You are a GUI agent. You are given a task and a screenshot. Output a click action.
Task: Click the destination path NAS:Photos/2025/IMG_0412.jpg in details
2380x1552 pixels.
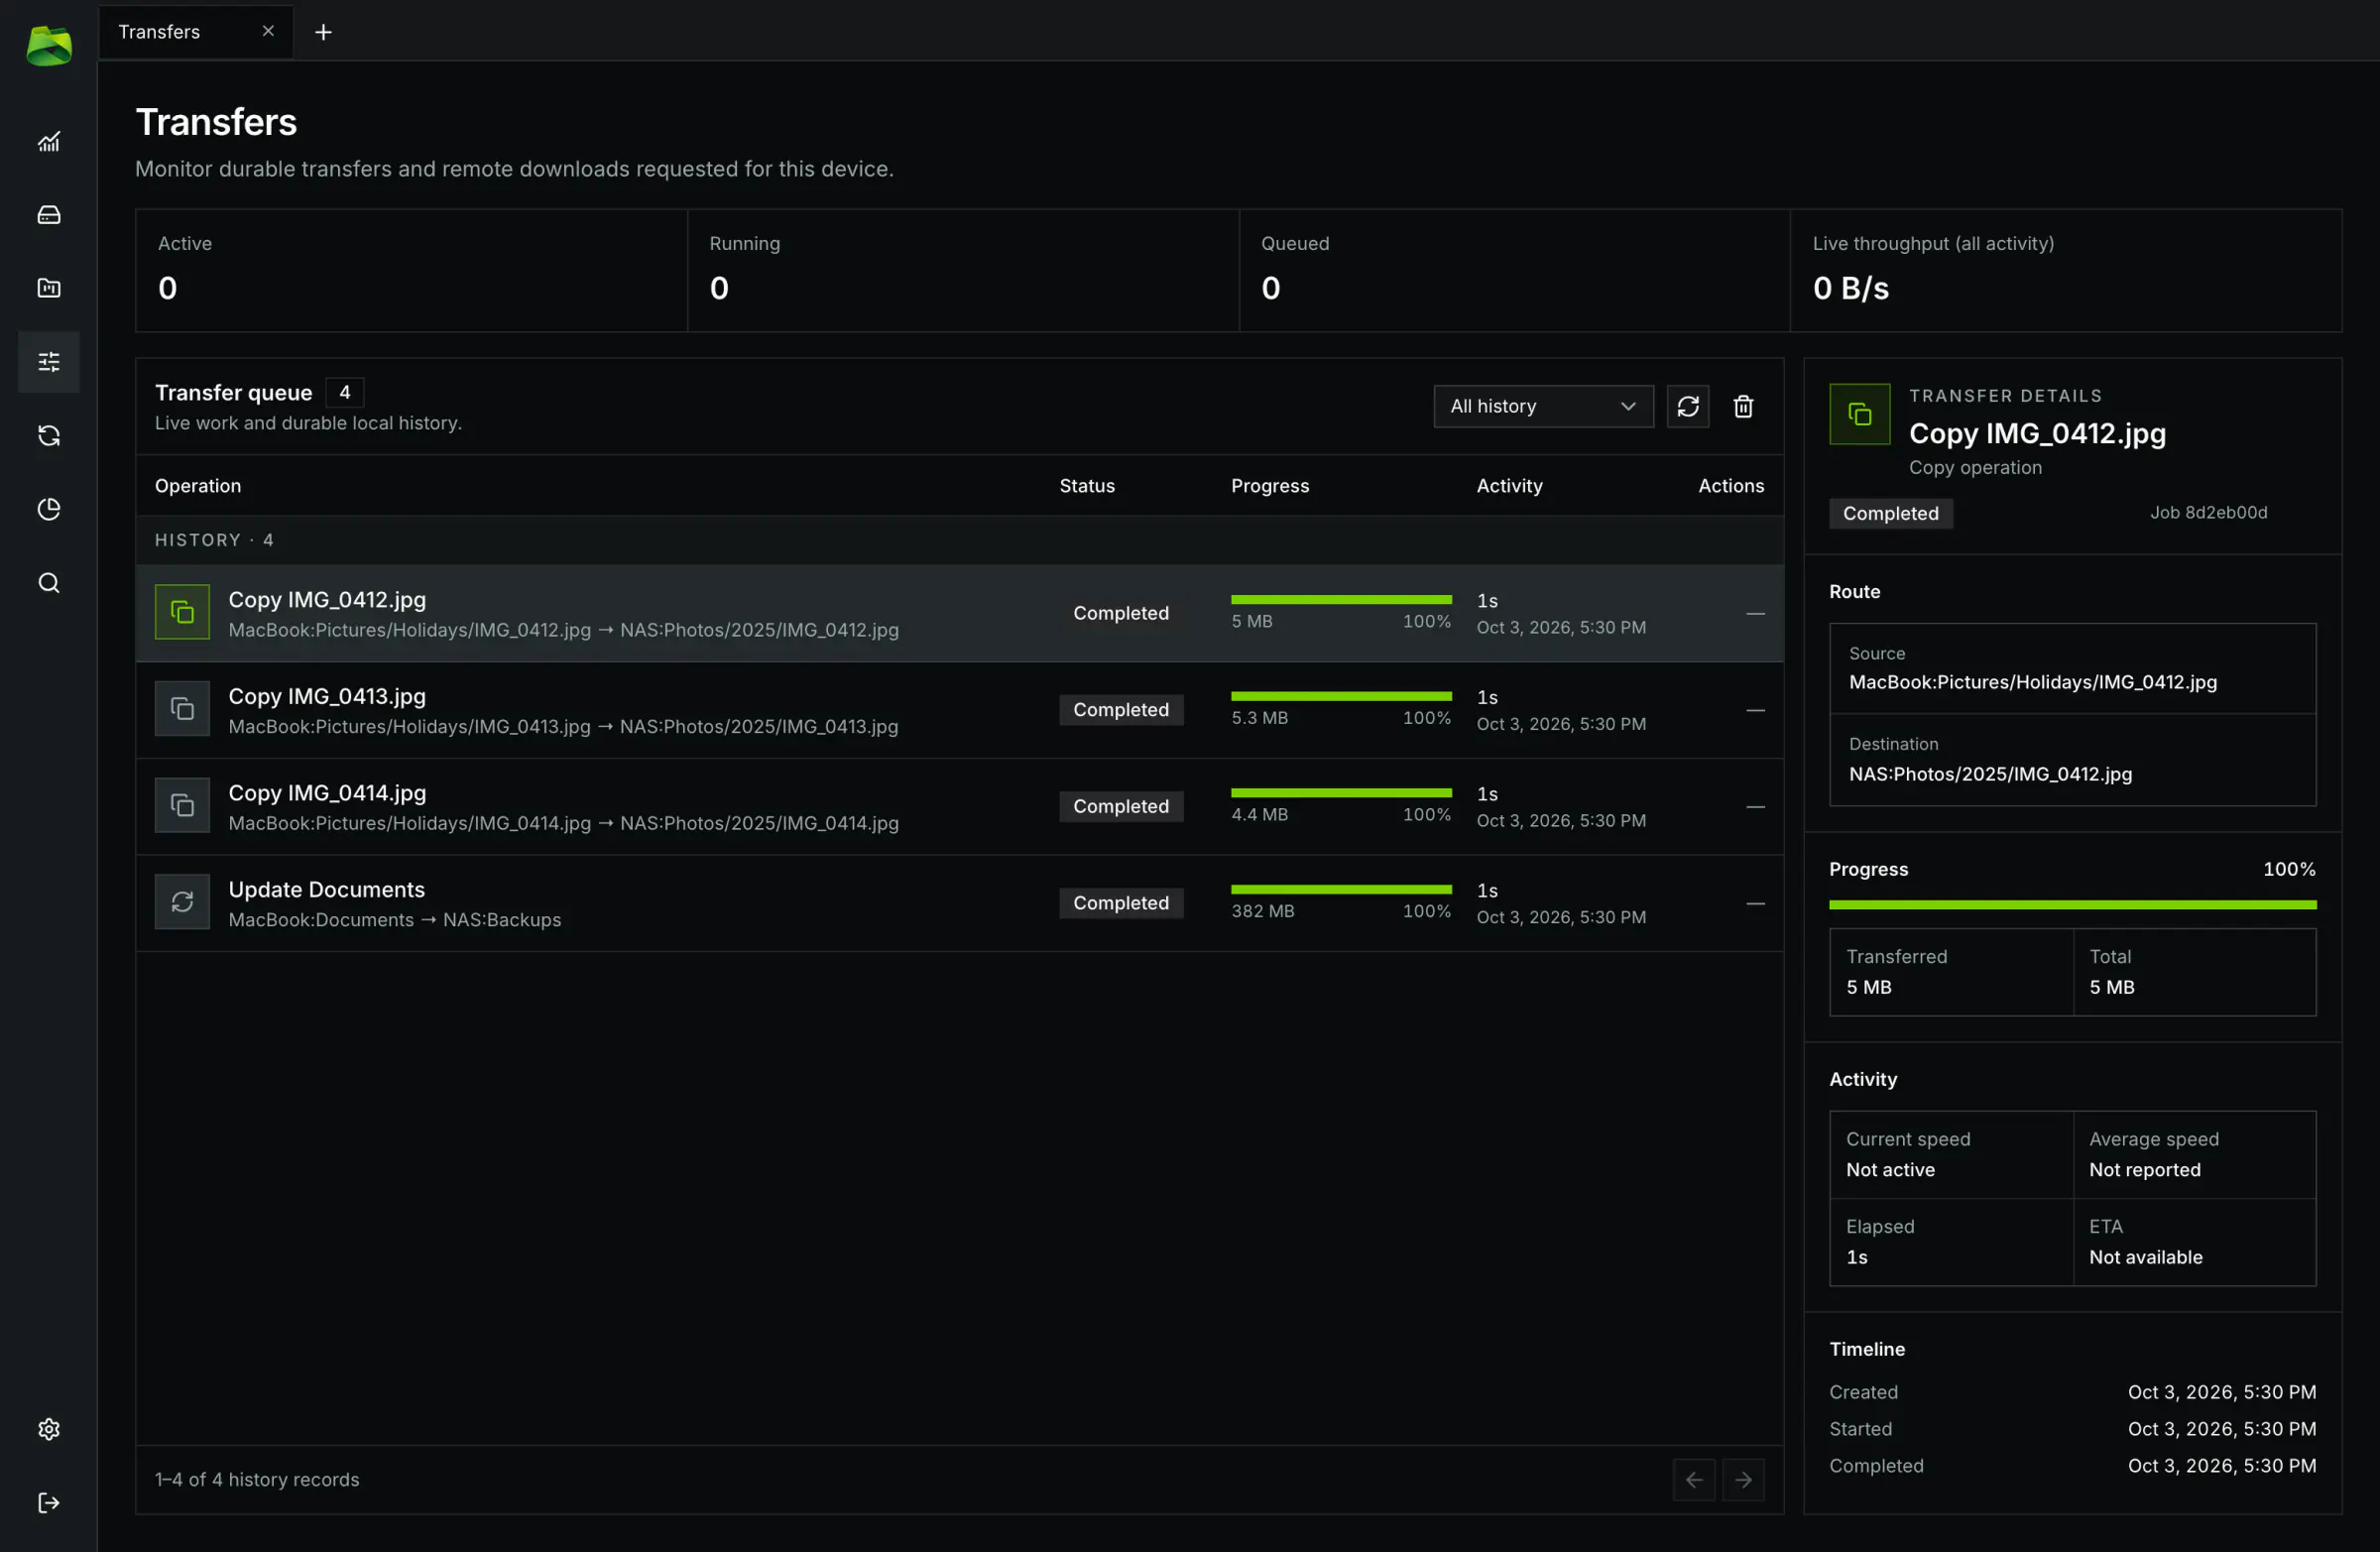(x=1989, y=774)
